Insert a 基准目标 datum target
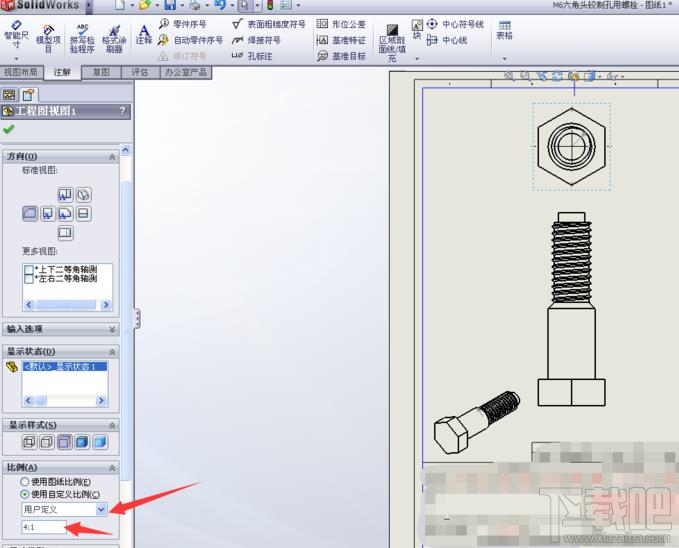 coord(341,56)
